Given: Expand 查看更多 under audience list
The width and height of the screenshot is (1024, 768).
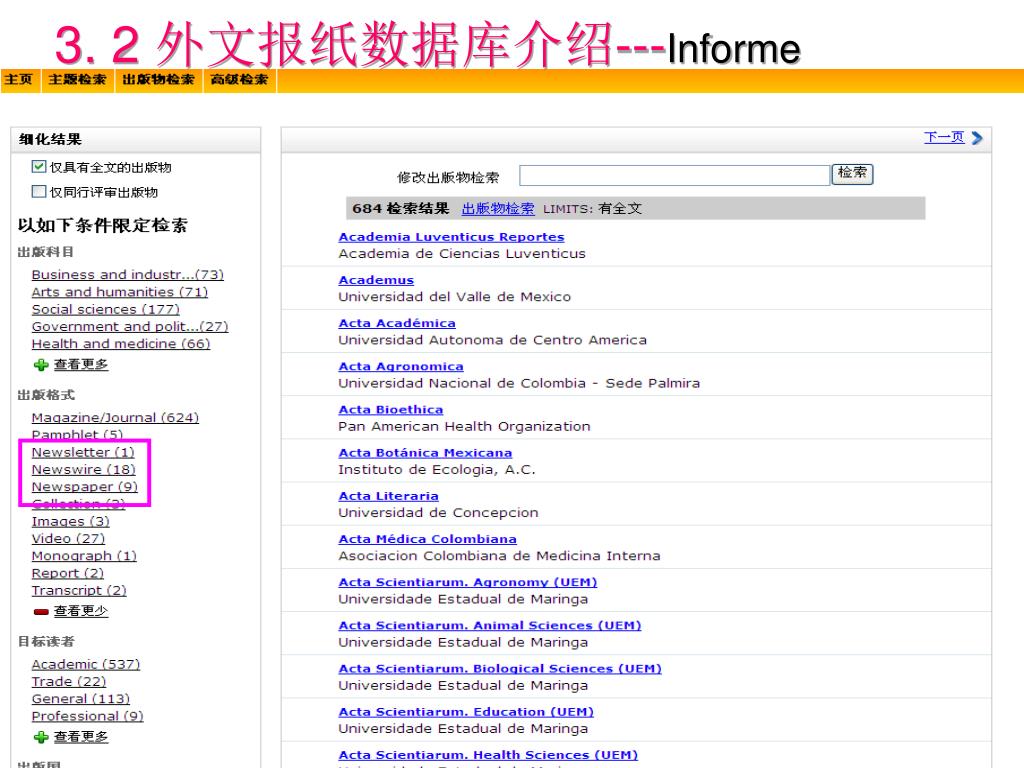Looking at the screenshot, I should [81, 737].
